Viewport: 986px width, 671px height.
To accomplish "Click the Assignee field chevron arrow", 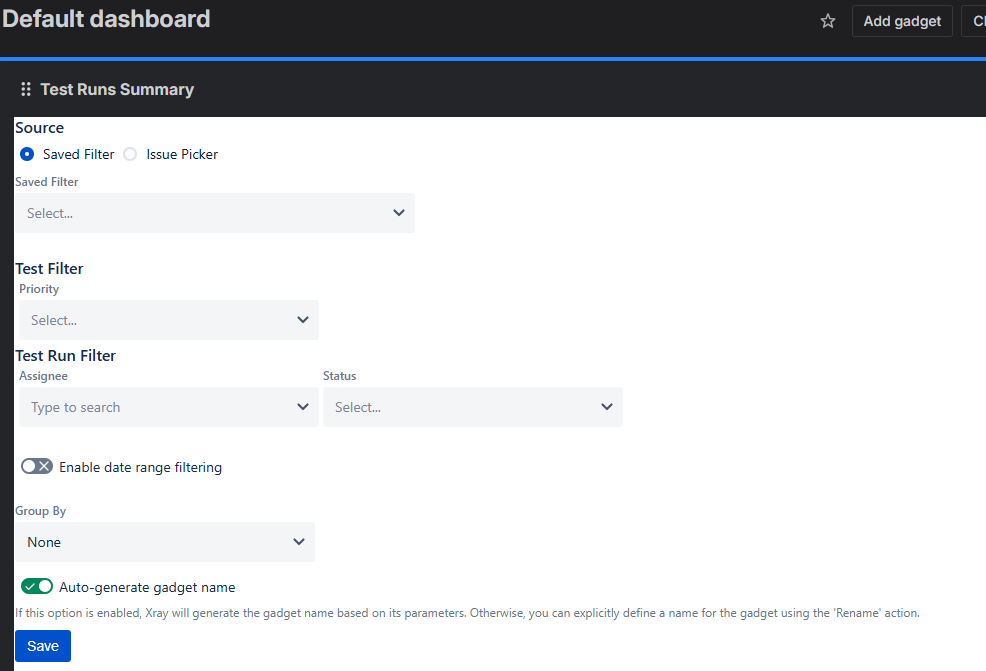I will [x=303, y=407].
